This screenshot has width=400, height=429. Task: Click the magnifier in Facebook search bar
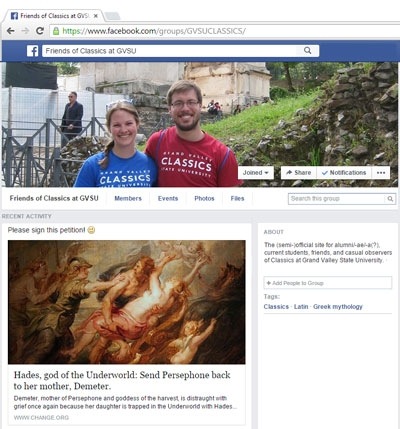pos(308,51)
